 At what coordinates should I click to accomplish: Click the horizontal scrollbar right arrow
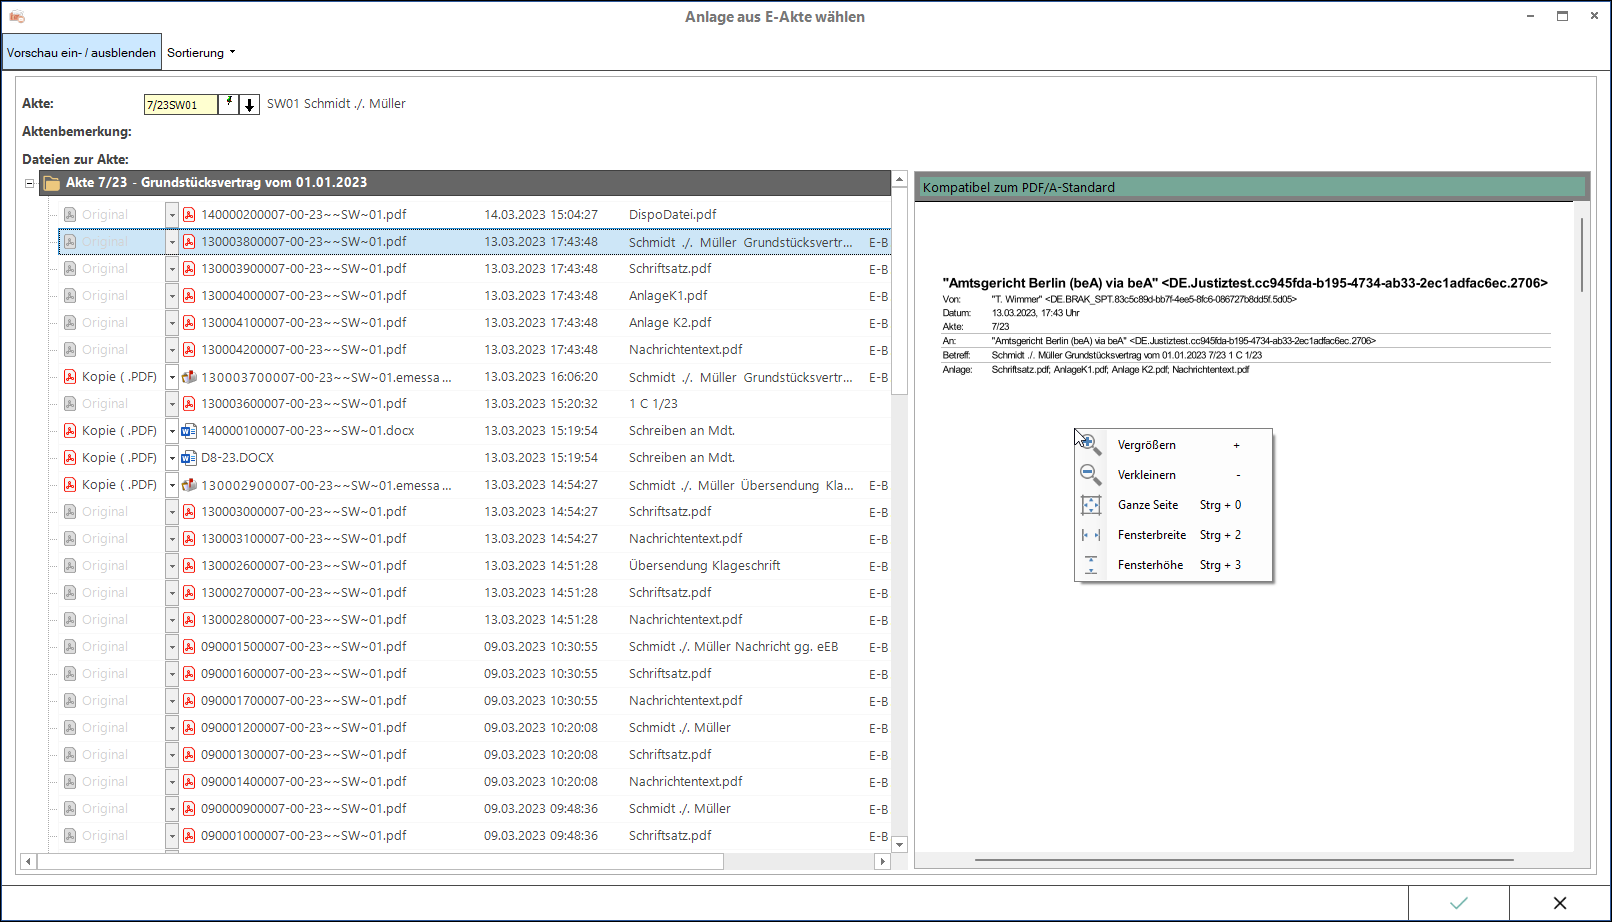coord(881,861)
